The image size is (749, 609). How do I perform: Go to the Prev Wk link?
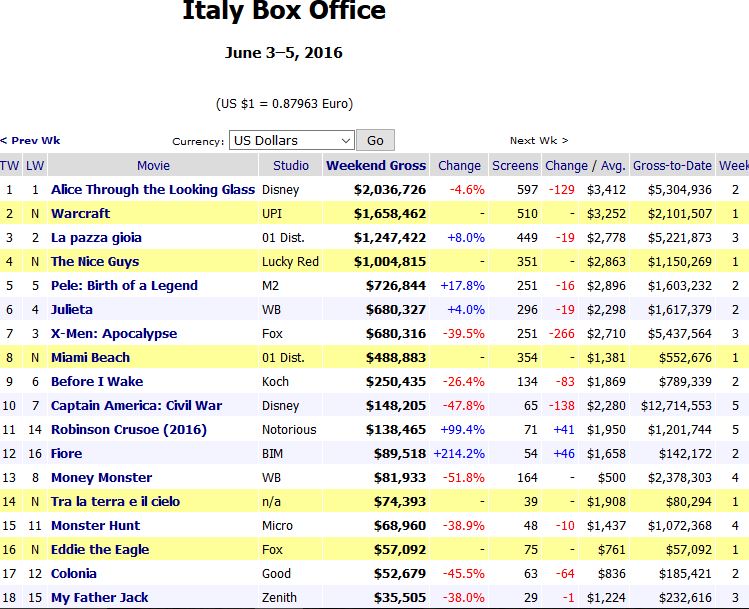click(x=30, y=140)
